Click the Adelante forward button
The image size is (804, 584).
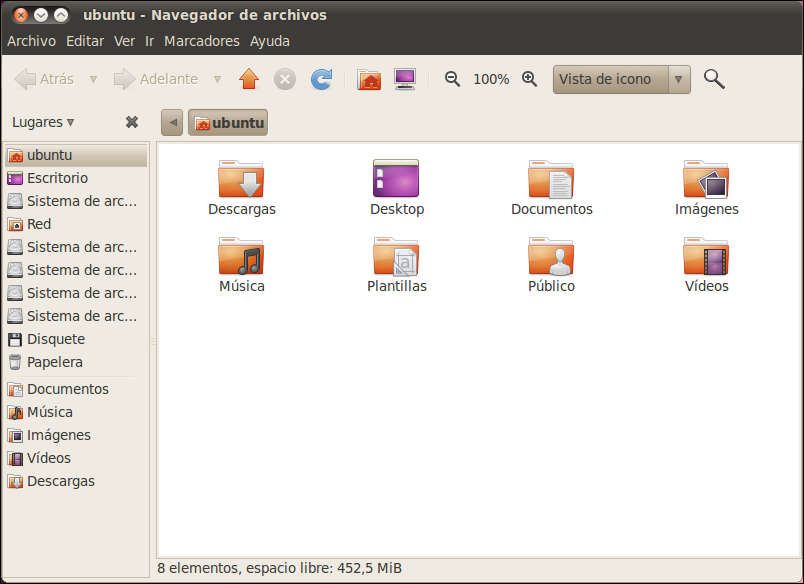point(156,79)
